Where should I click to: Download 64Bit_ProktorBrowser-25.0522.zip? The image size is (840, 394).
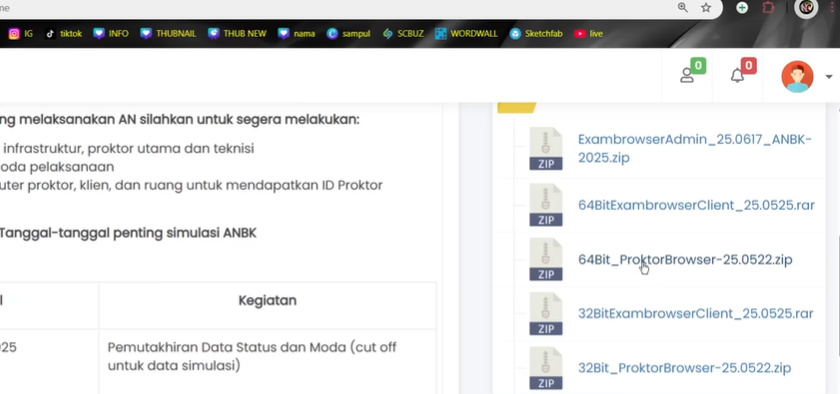click(685, 259)
